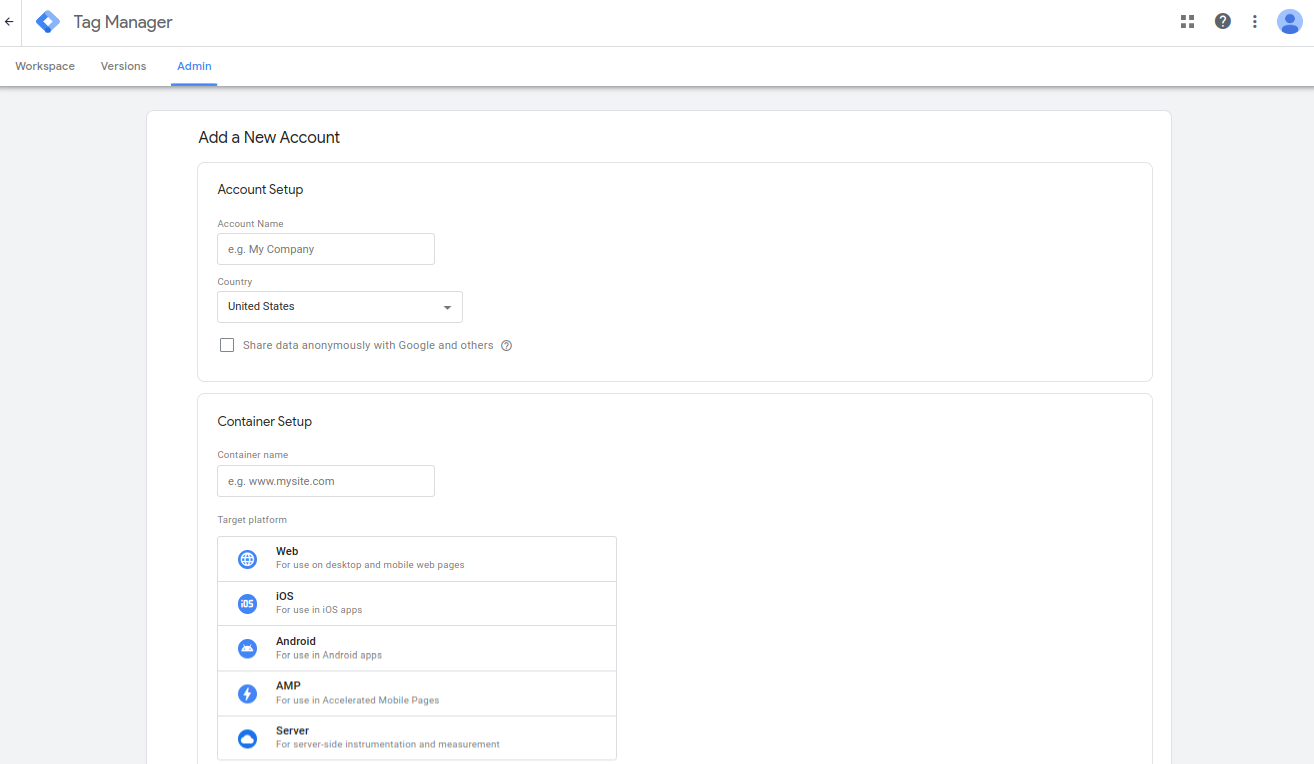1314x764 pixels.
Task: Click the Server platform cloud icon
Action: point(247,738)
